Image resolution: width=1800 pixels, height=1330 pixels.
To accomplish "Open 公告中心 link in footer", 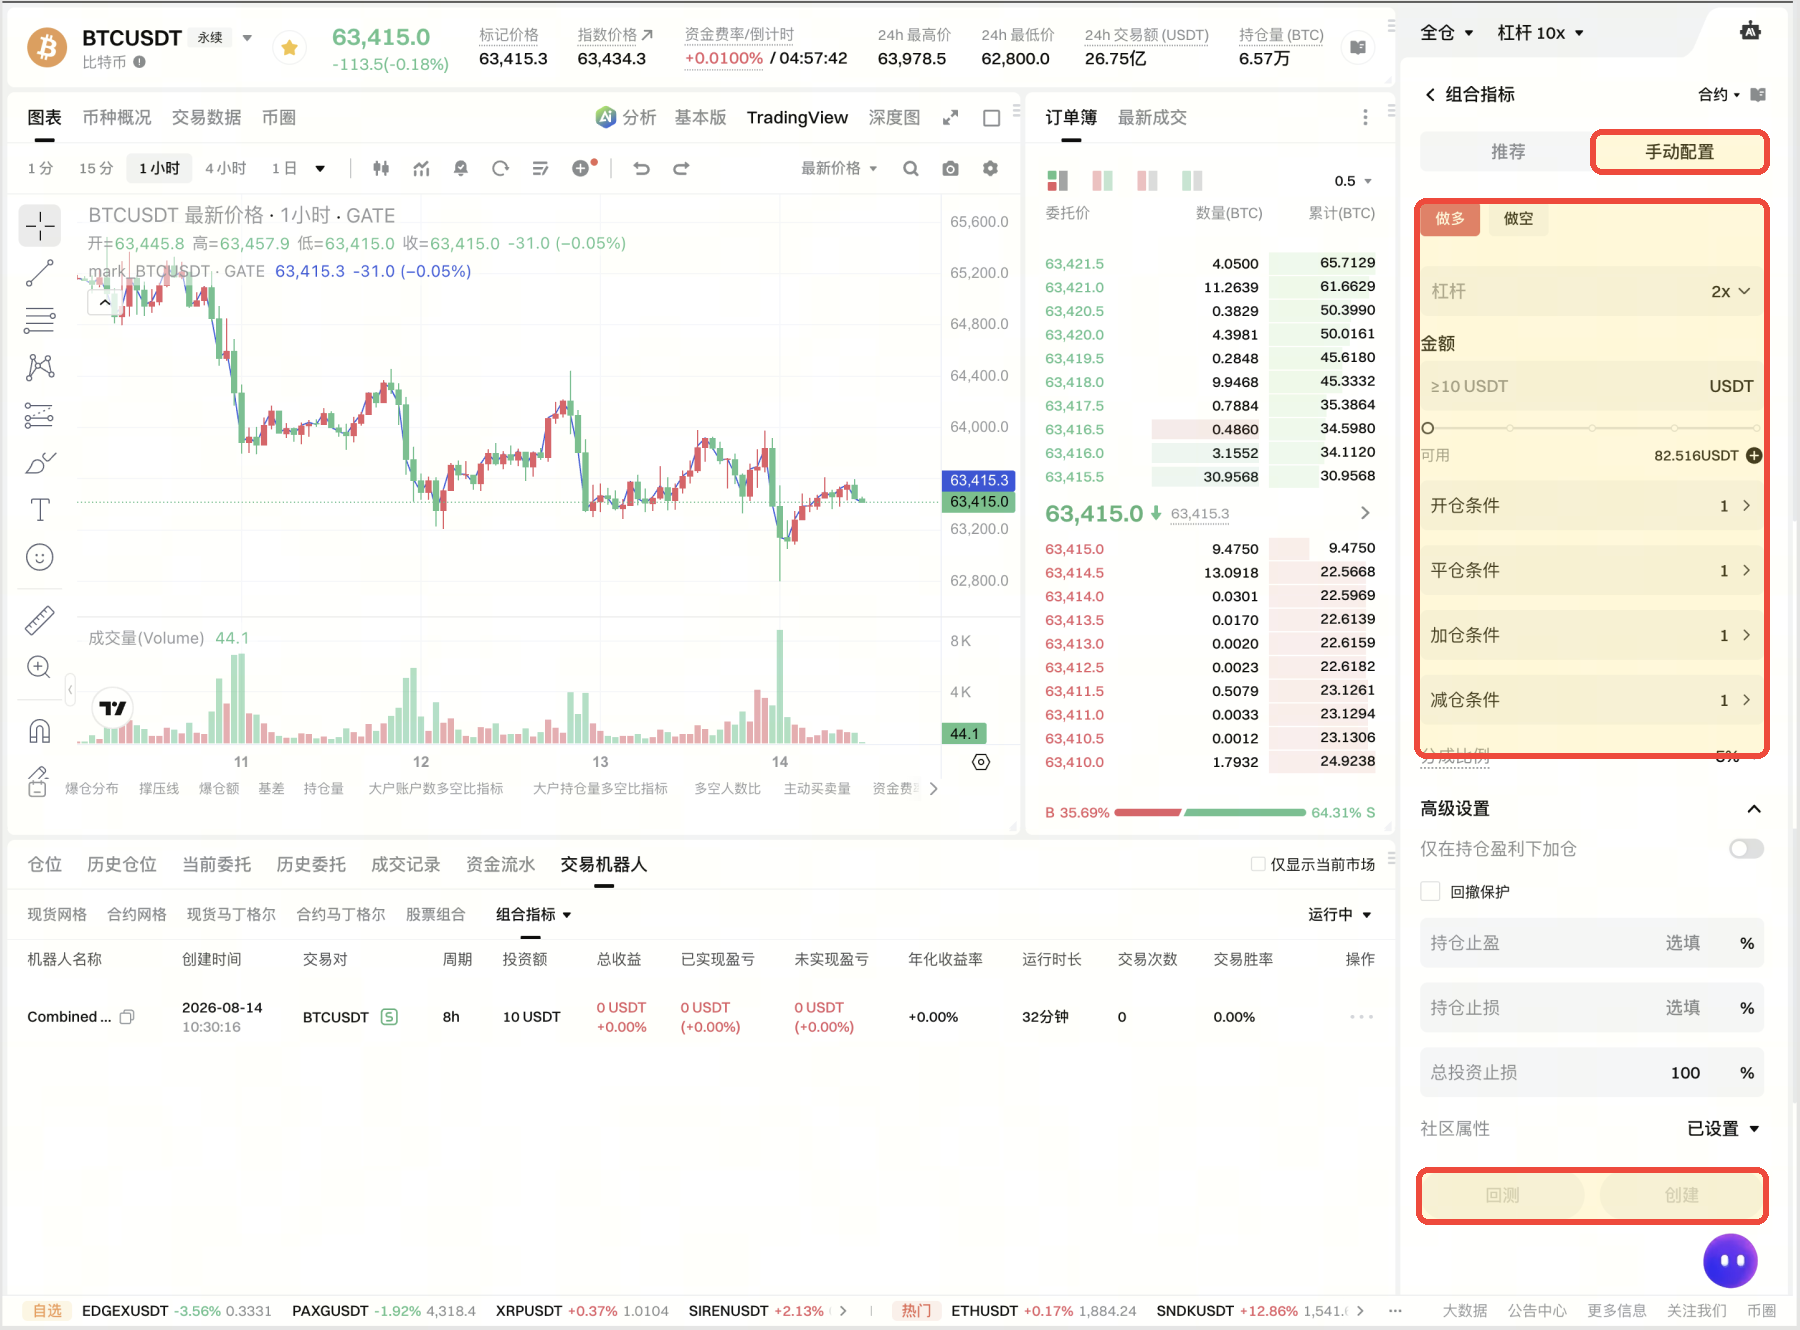I will point(1537,1310).
